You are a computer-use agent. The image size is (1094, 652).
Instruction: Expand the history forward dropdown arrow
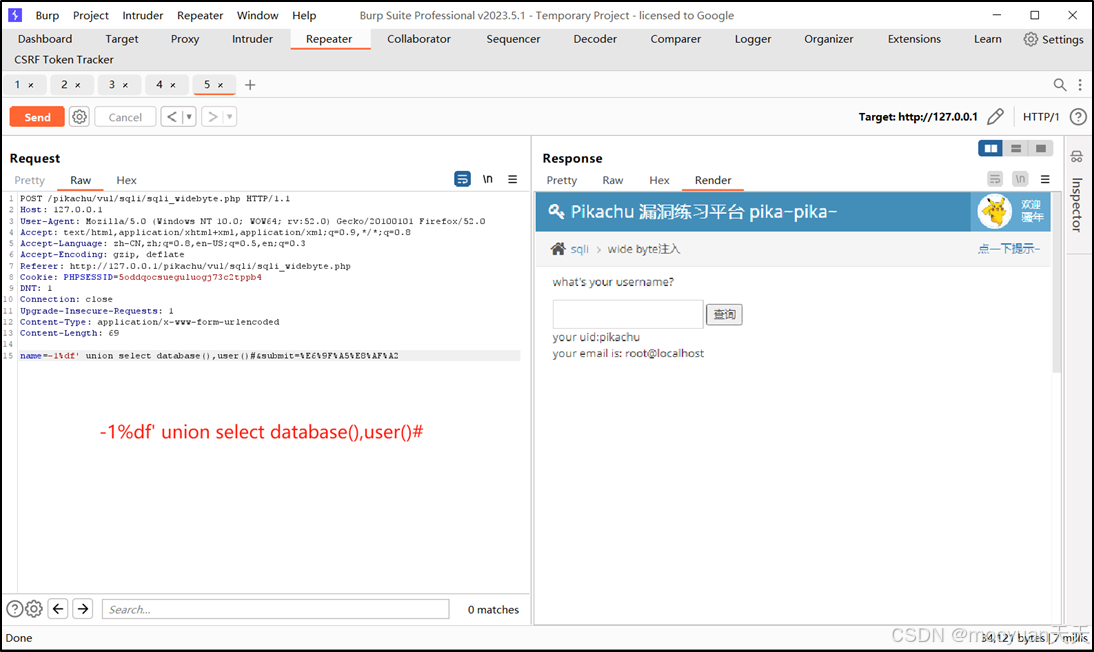point(230,117)
